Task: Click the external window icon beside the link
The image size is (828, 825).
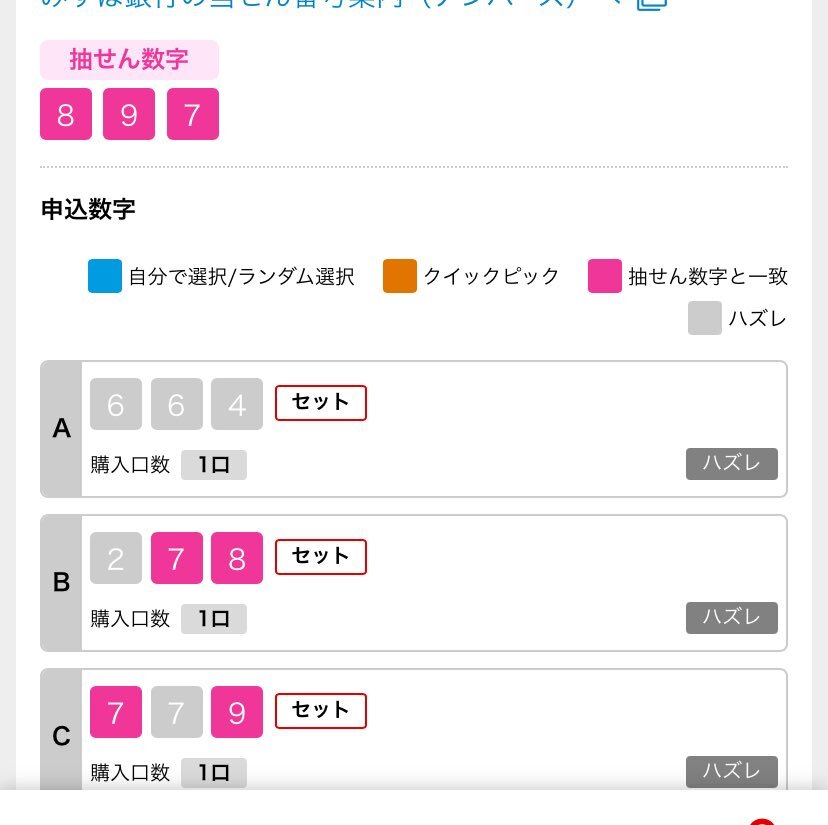Action: point(652,4)
